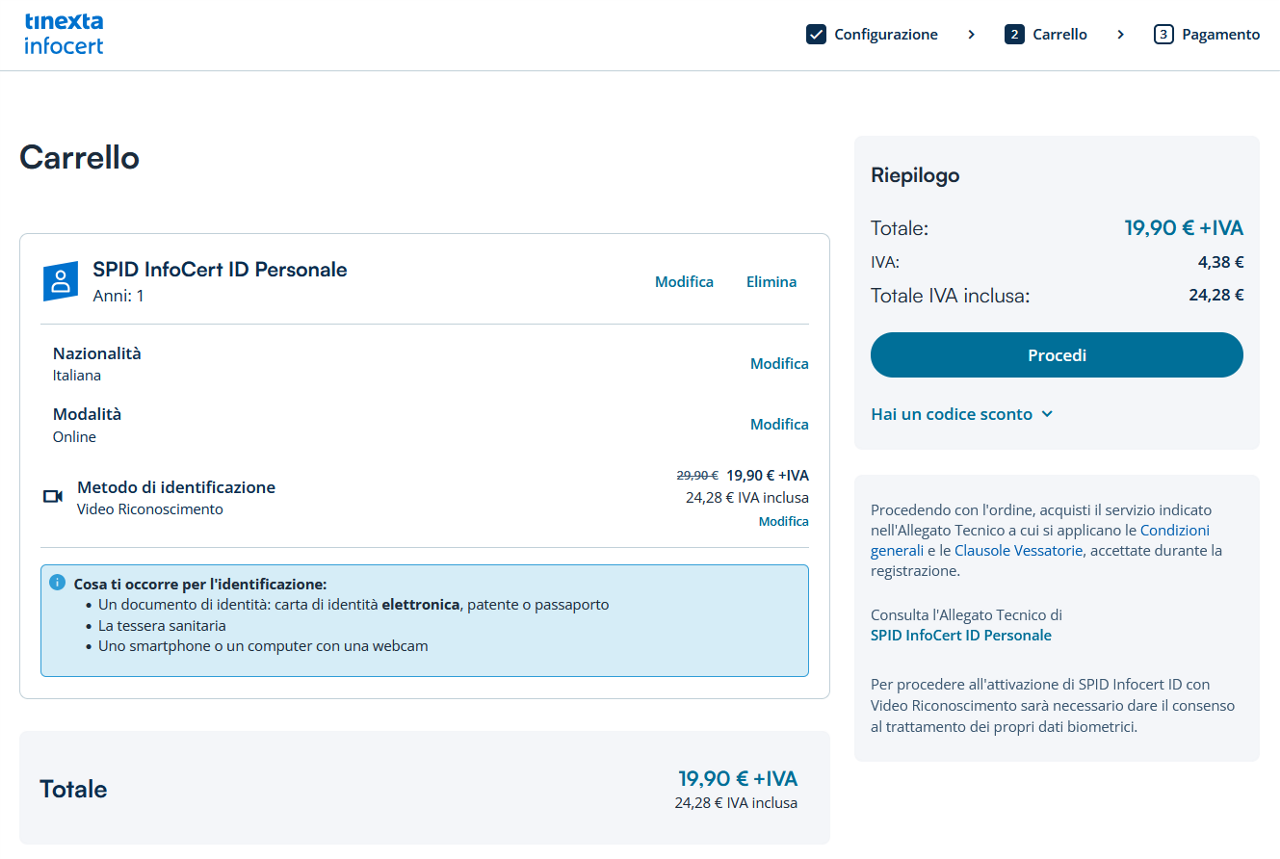The width and height of the screenshot is (1280, 859).
Task: Click Modifica next to SPID InfoCert ID Personale
Action: pos(684,282)
